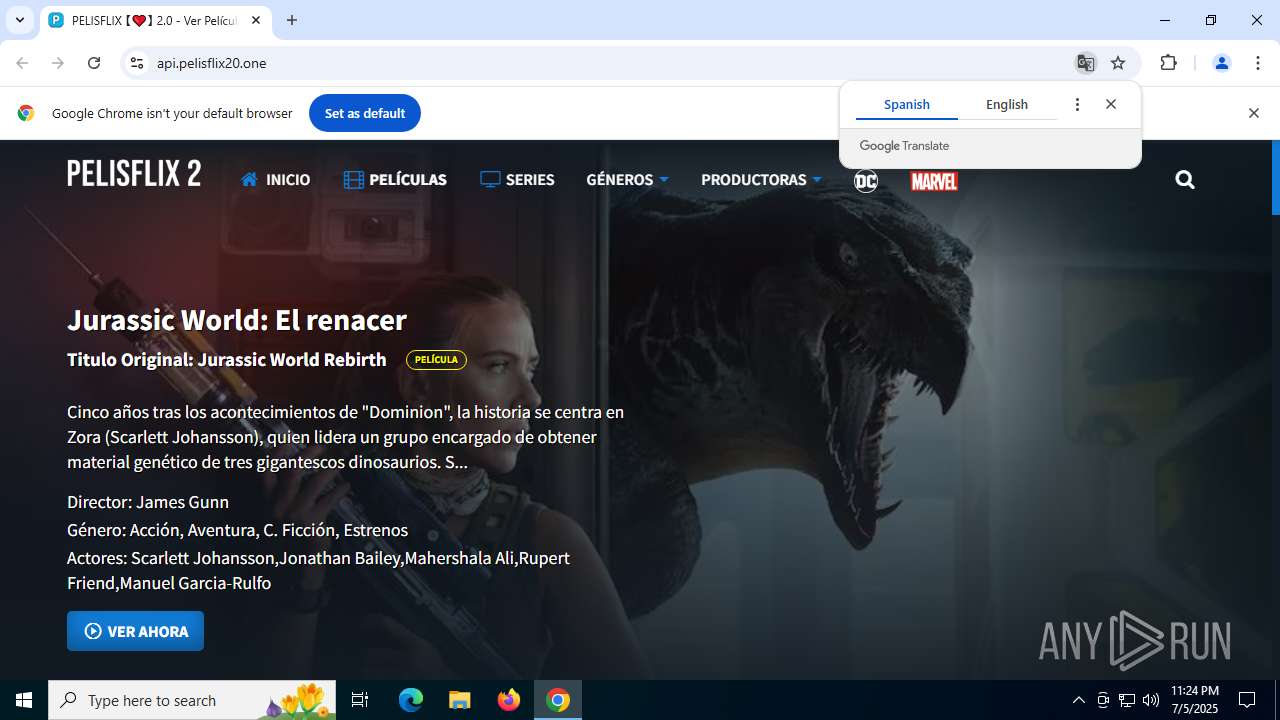Screen dimensions: 1280x720
Task: View site information icon in address bar
Action: click(137, 63)
